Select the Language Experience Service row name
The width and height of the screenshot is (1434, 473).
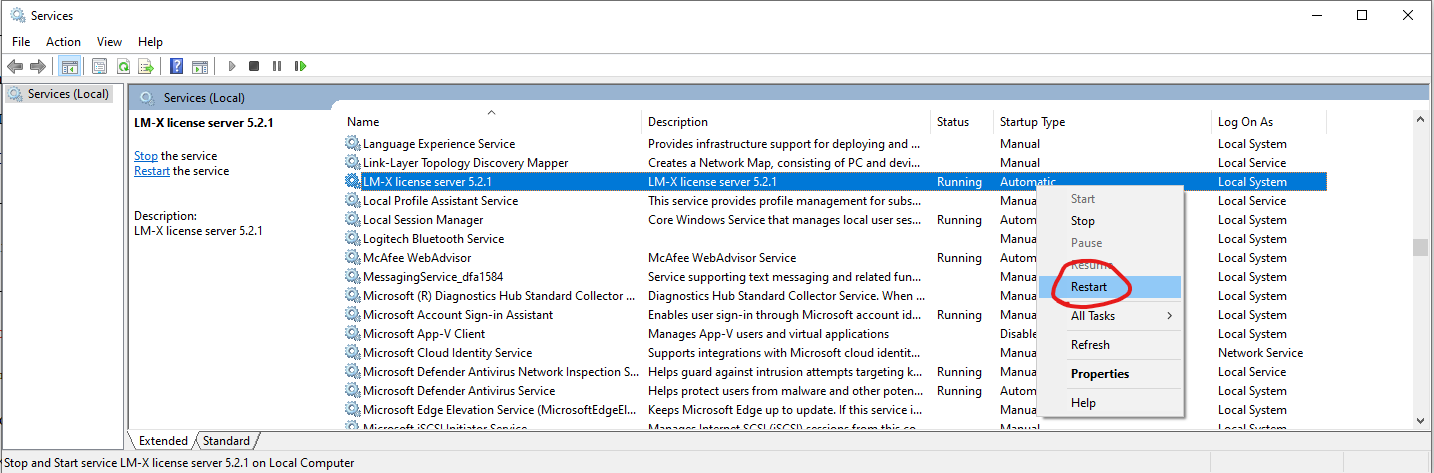point(439,144)
